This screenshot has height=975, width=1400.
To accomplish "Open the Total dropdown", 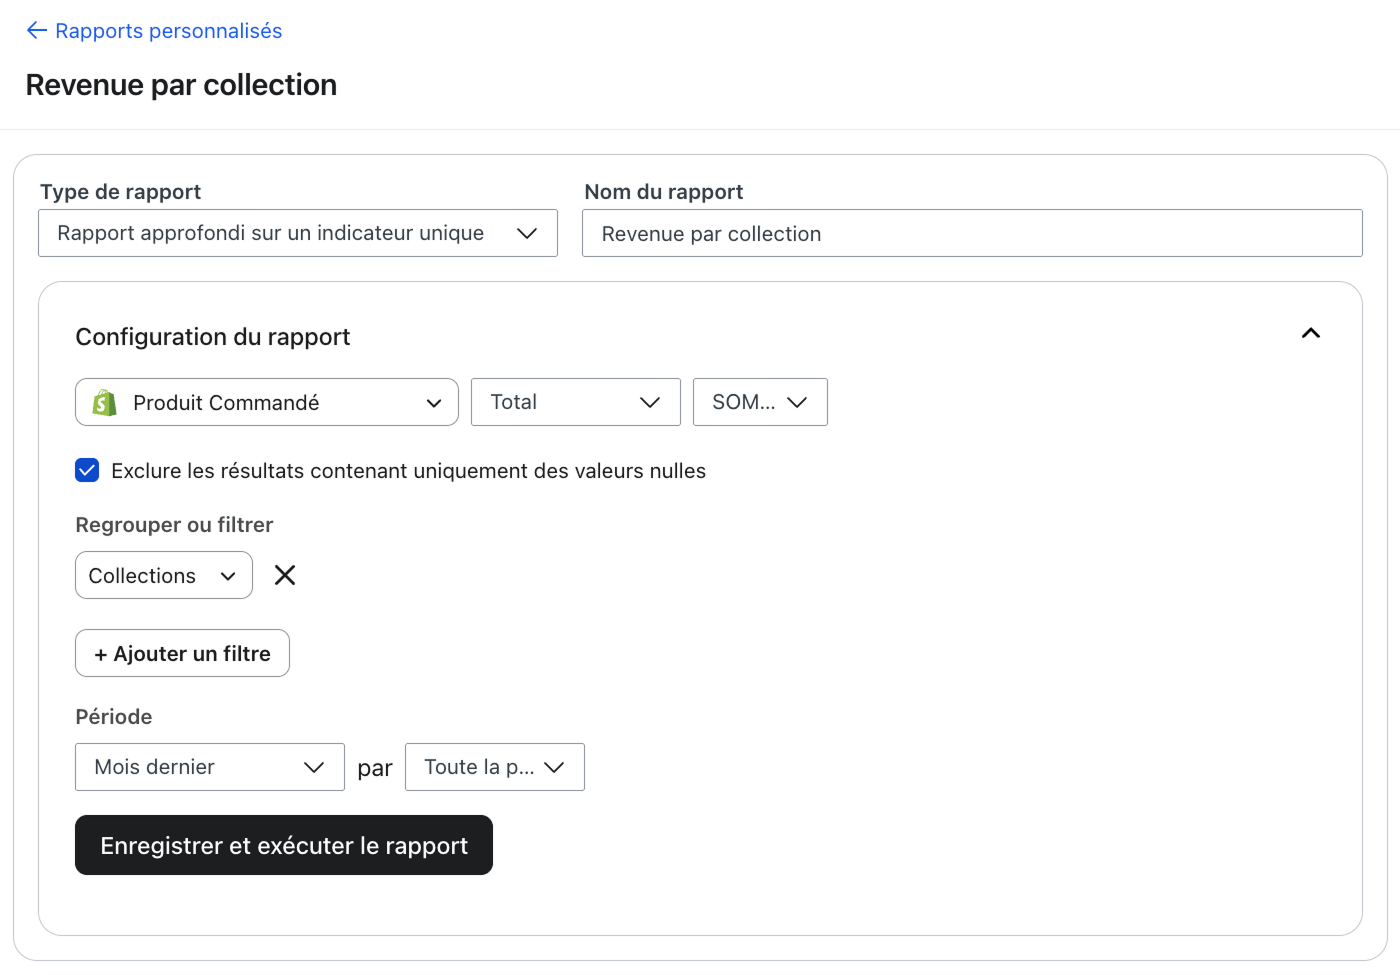I will (575, 402).
